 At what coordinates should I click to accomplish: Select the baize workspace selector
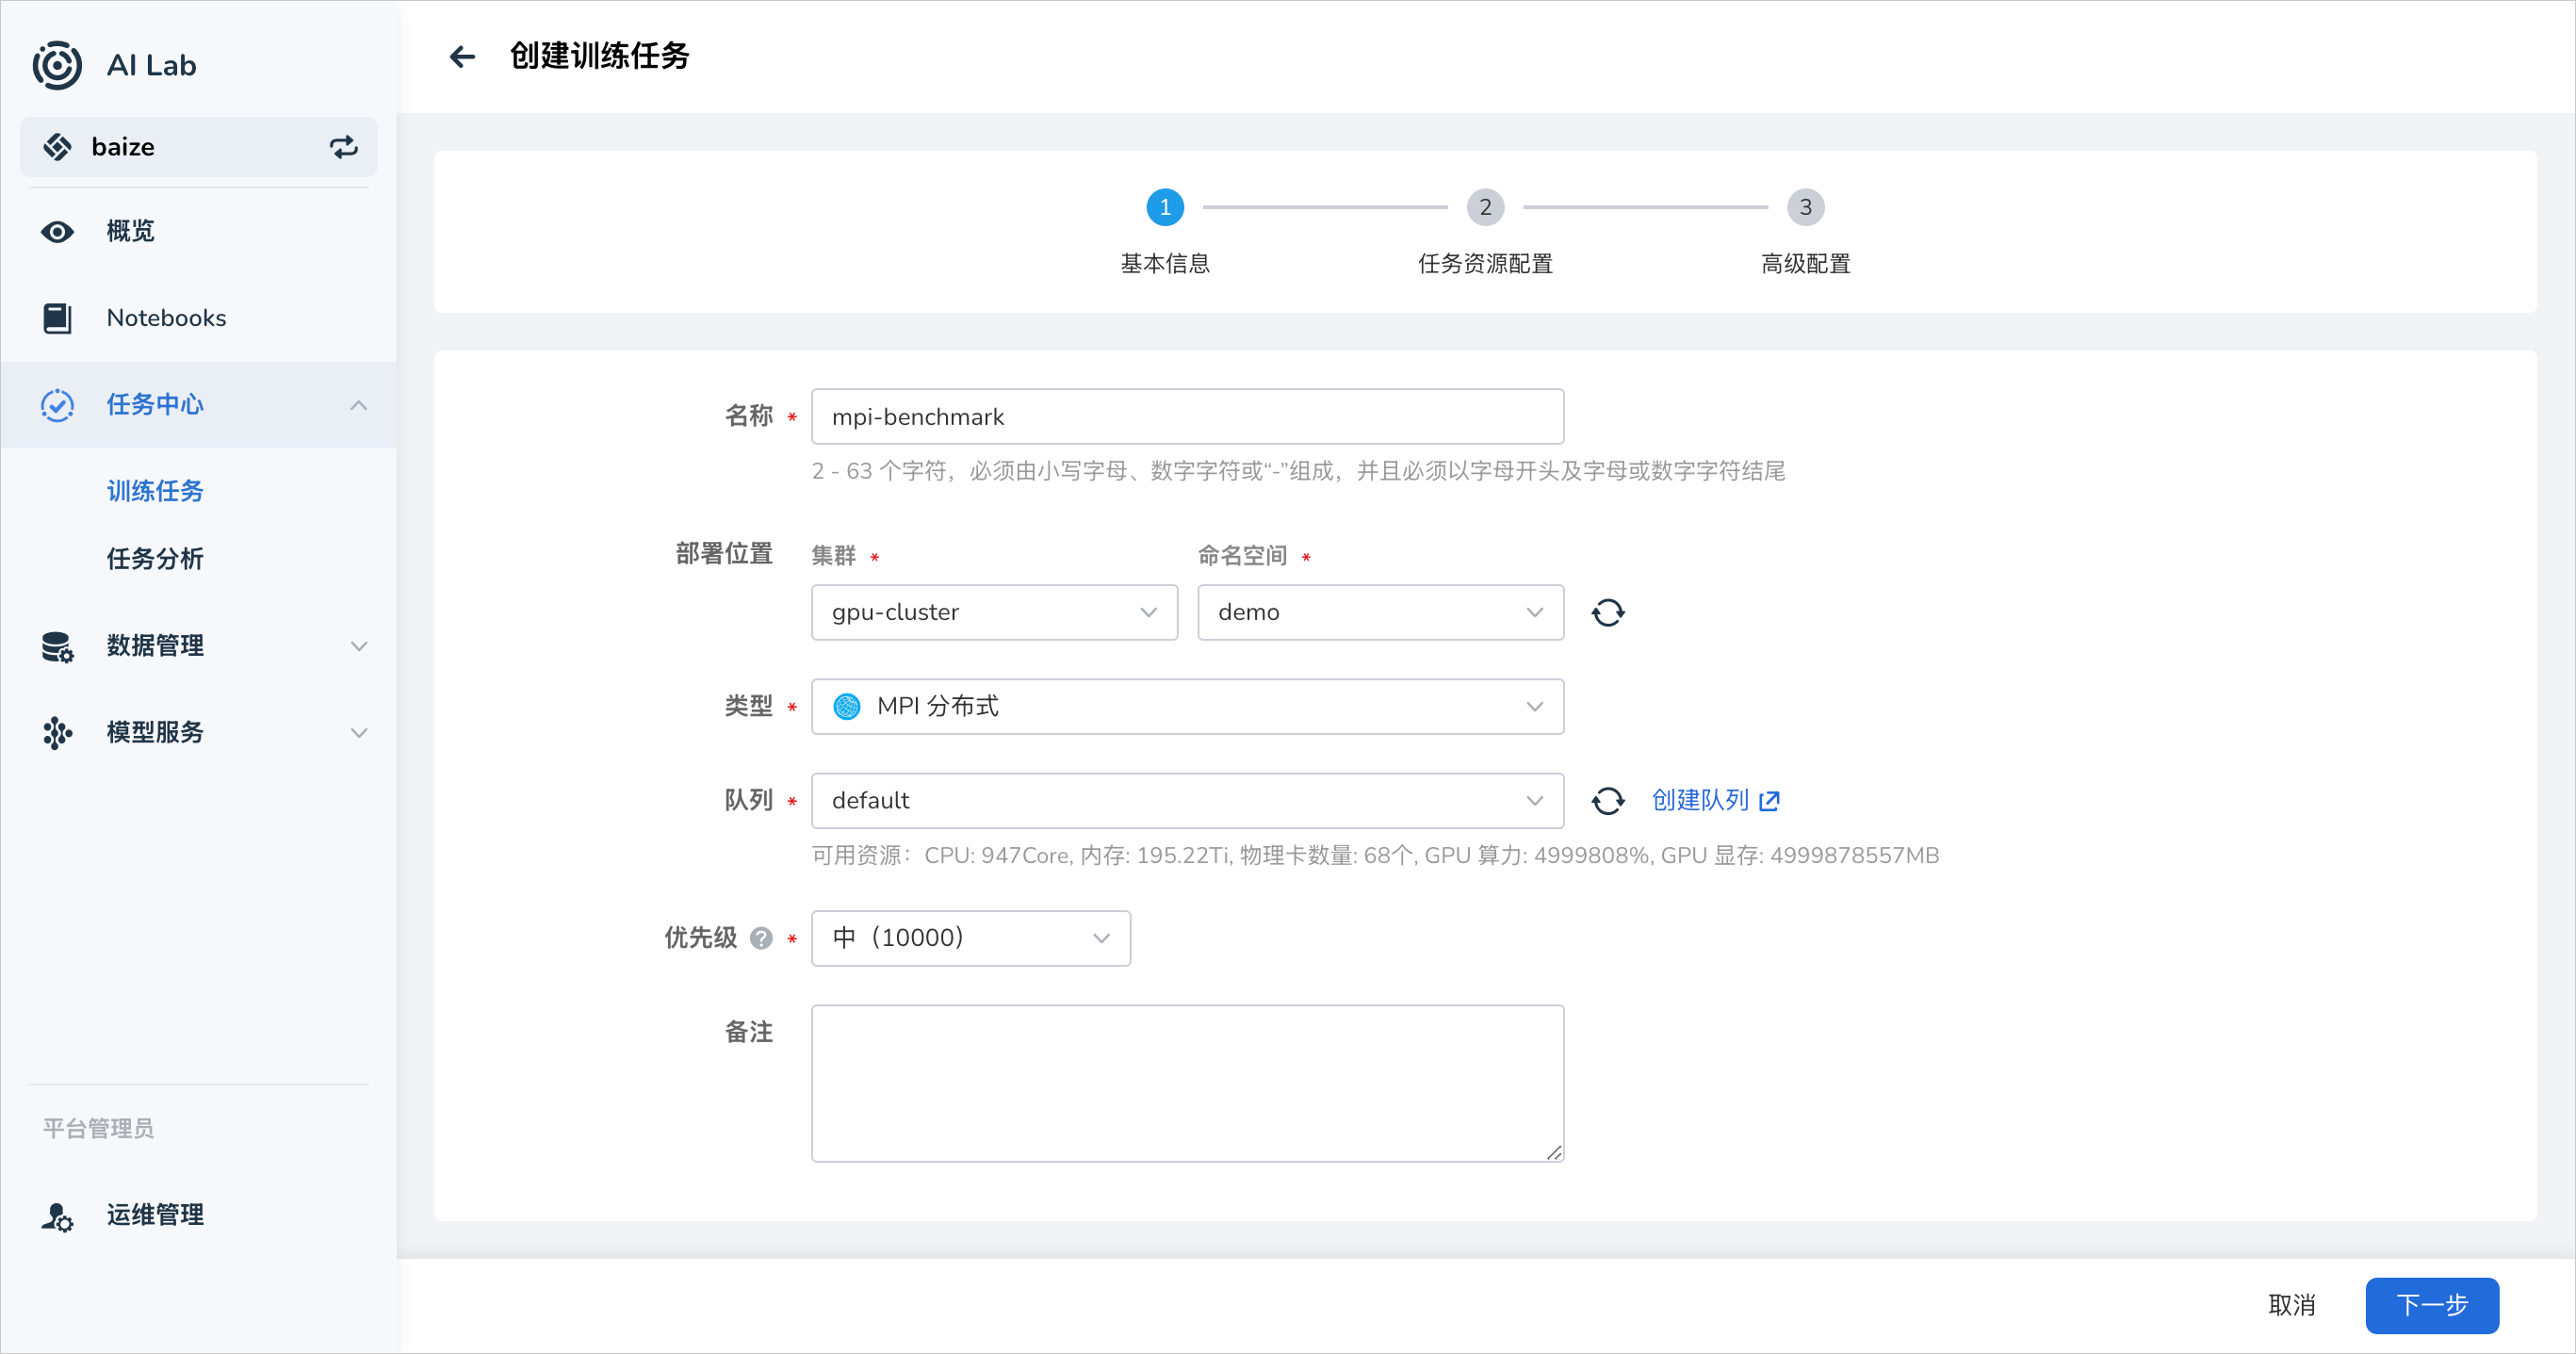tap(199, 147)
